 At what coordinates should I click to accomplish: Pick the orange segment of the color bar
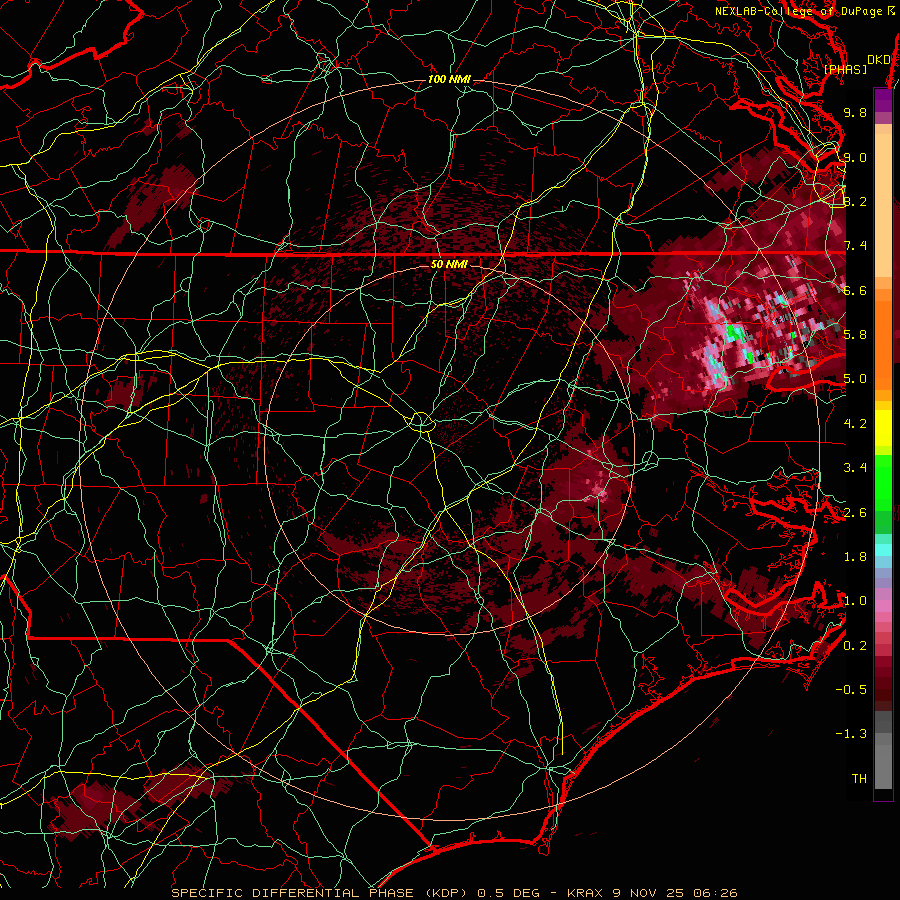tap(883, 340)
